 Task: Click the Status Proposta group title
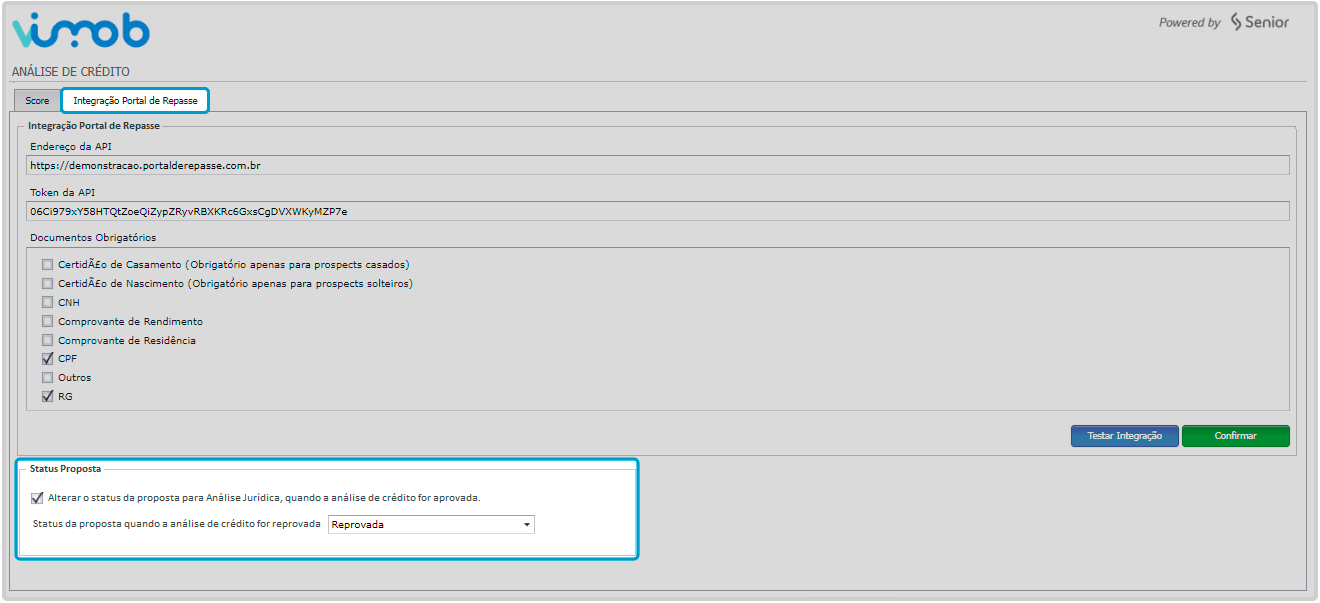click(x=65, y=468)
